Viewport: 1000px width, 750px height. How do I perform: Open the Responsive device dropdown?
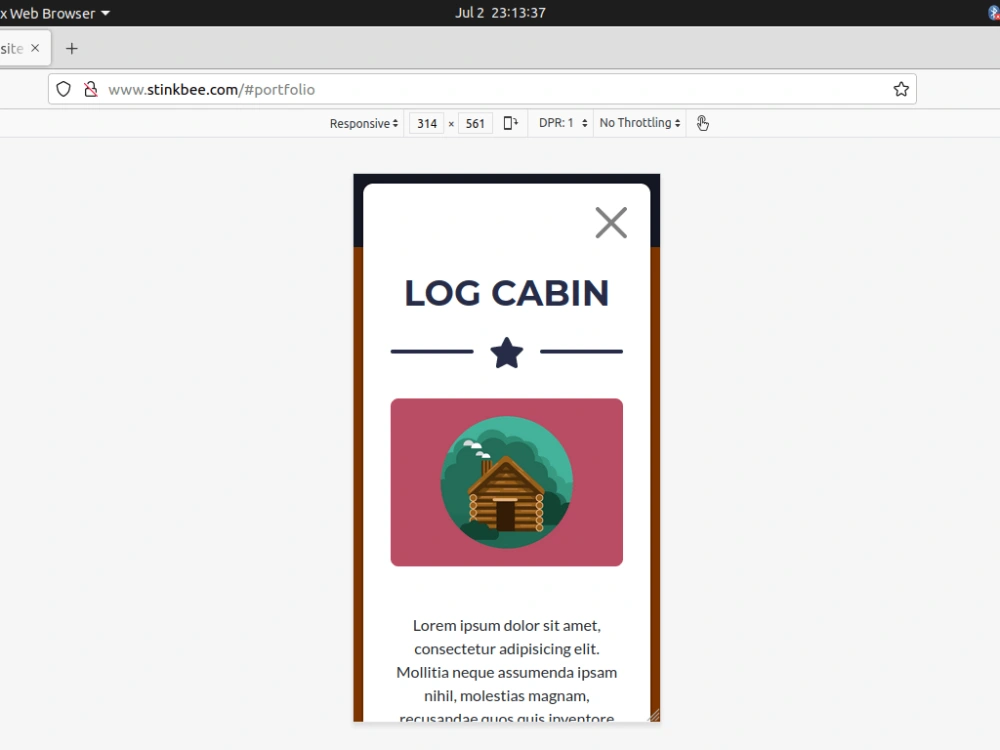pos(364,123)
